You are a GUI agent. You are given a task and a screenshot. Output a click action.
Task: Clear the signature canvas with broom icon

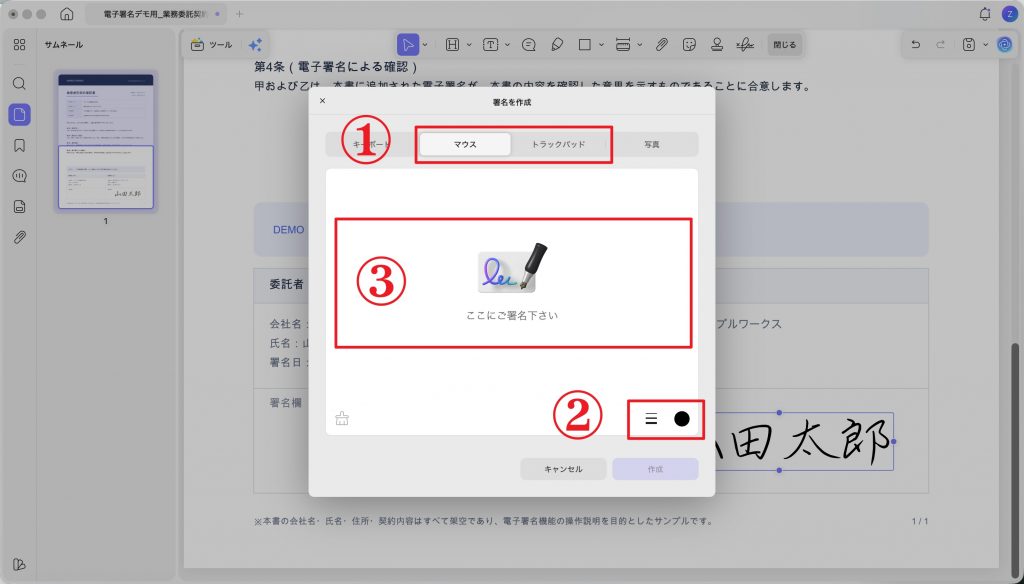[342, 419]
